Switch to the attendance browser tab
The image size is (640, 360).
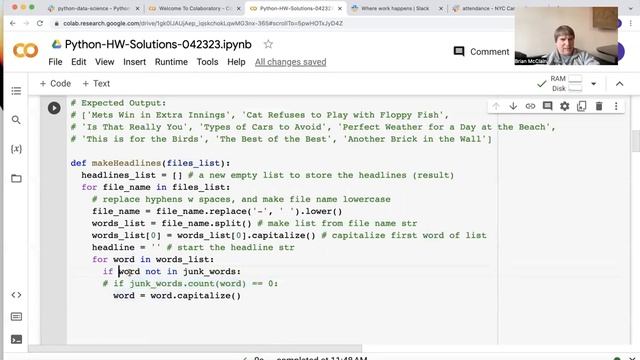pos(484,8)
